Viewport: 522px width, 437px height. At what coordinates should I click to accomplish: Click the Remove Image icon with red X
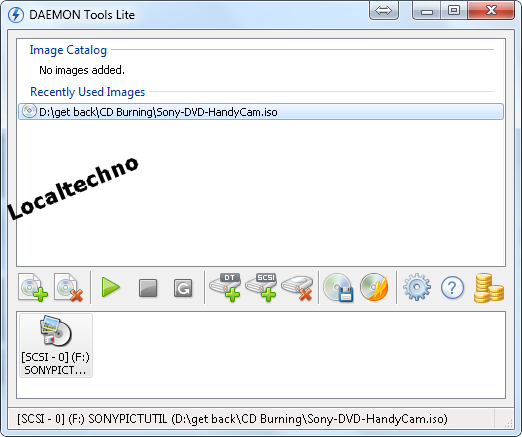pos(69,287)
